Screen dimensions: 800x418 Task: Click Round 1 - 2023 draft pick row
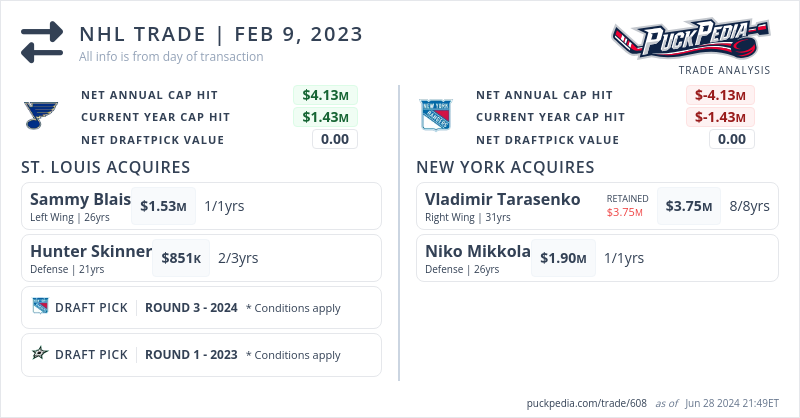201,354
